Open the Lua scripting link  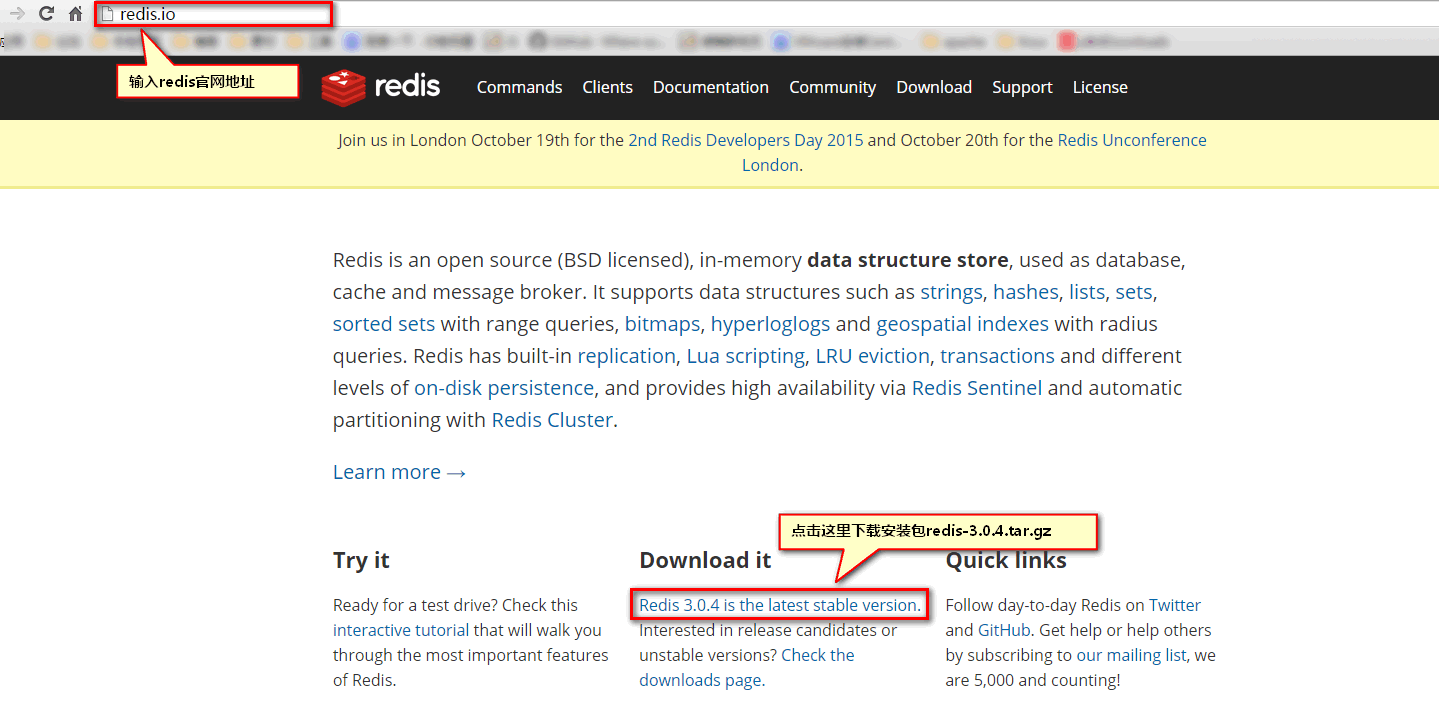745,356
